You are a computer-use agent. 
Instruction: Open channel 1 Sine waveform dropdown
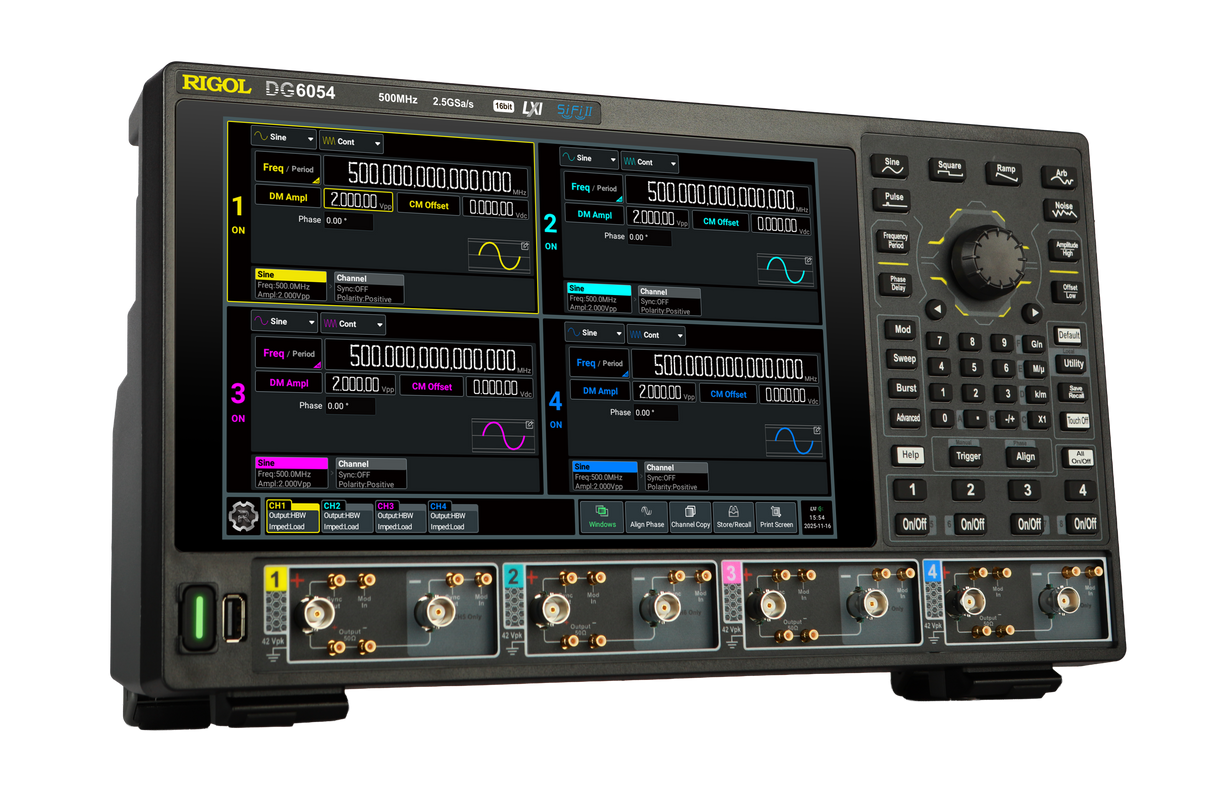[x=283, y=139]
